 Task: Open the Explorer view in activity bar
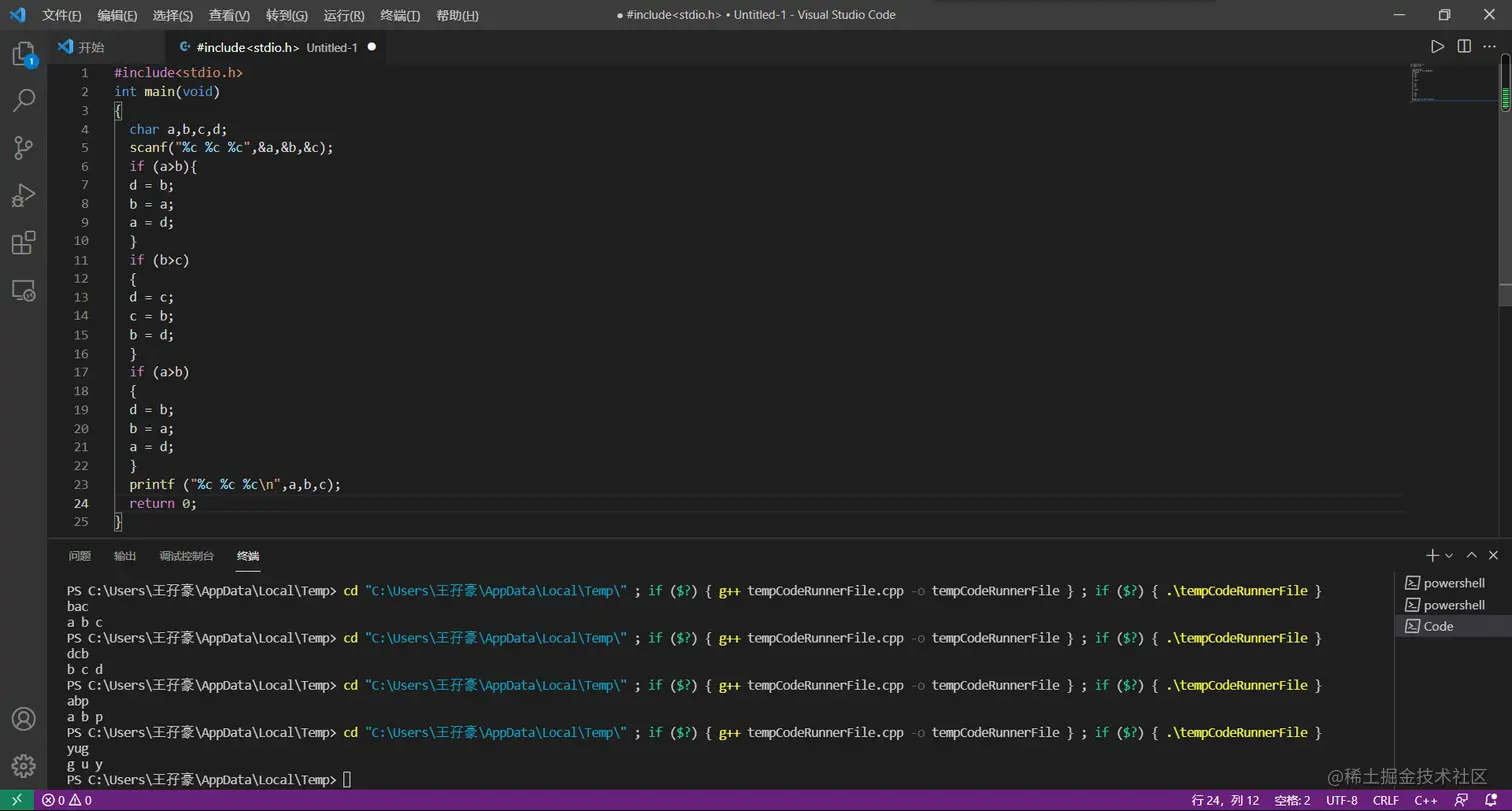pos(23,55)
